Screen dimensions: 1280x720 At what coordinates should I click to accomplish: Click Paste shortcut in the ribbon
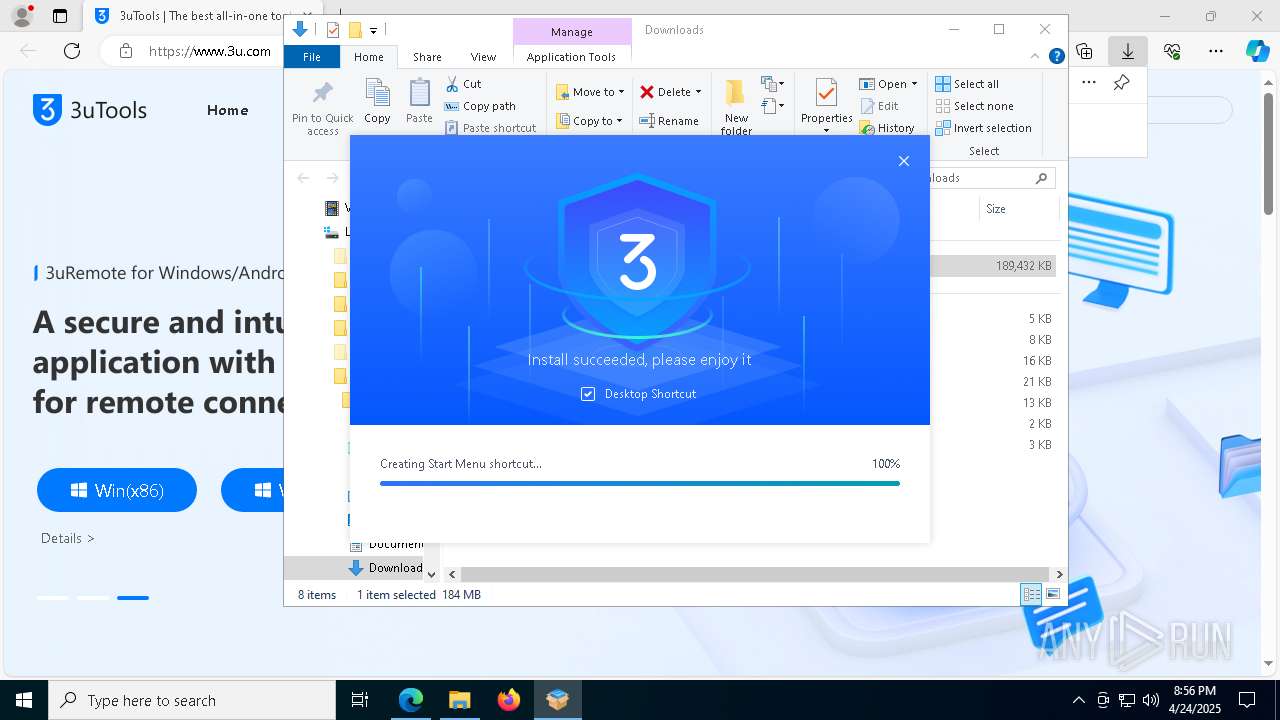pos(490,128)
